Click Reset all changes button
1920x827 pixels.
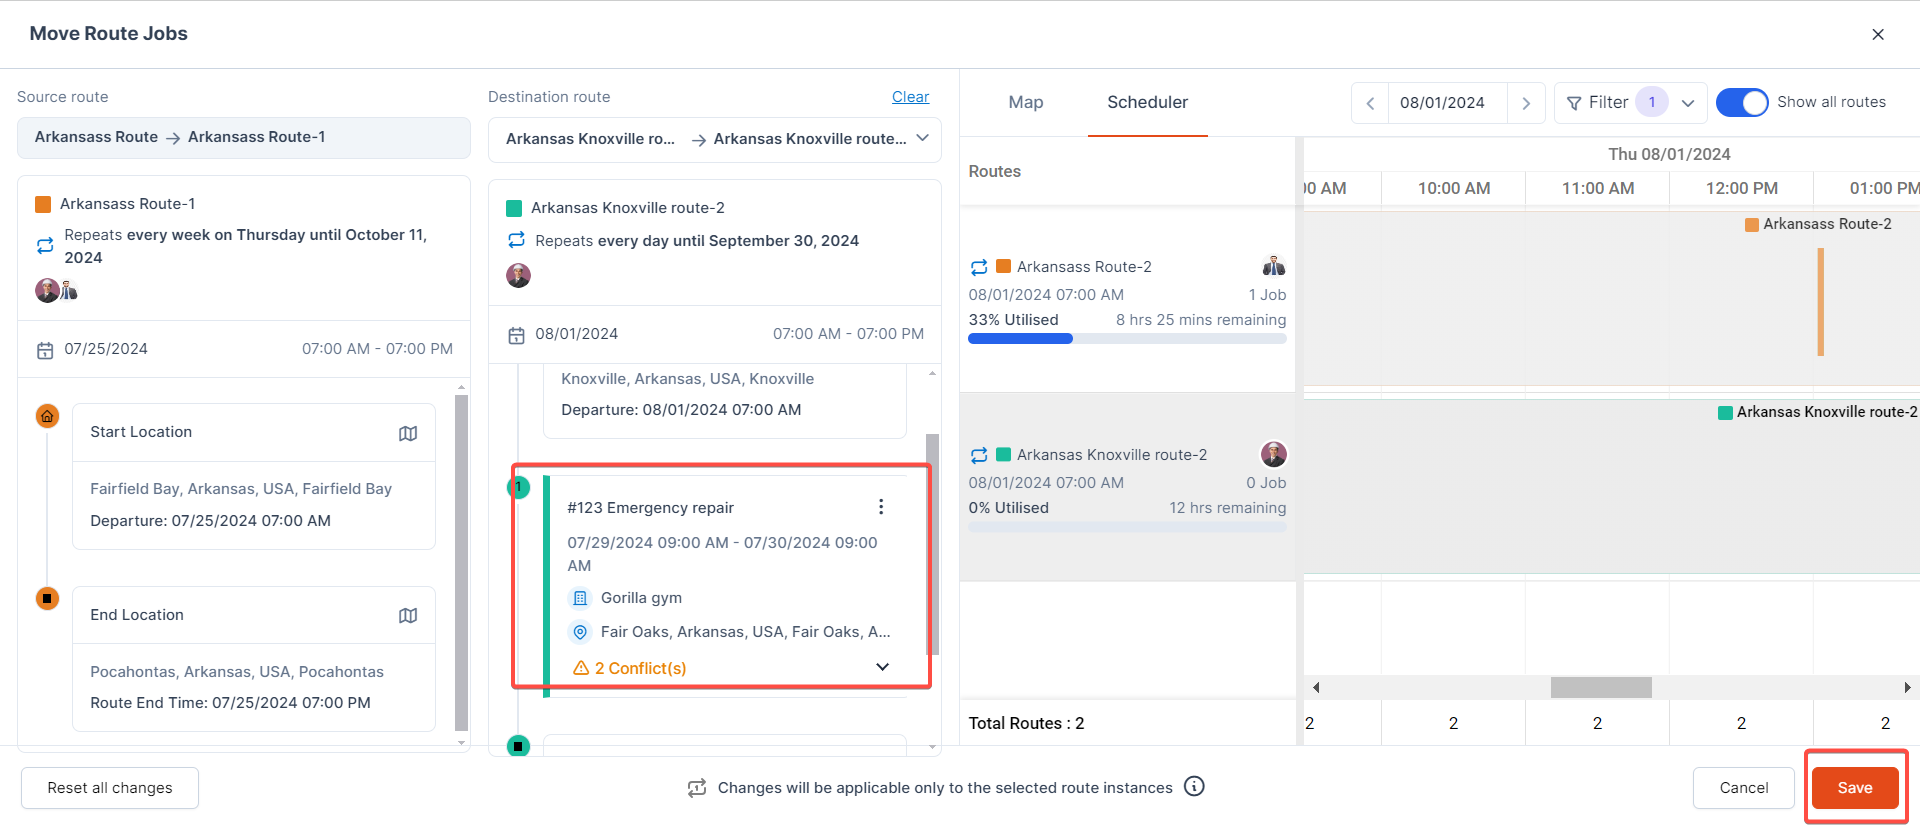point(110,788)
